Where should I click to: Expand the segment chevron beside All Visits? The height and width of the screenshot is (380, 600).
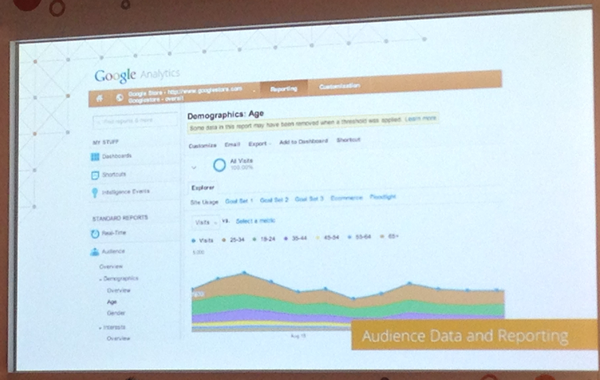coord(194,167)
